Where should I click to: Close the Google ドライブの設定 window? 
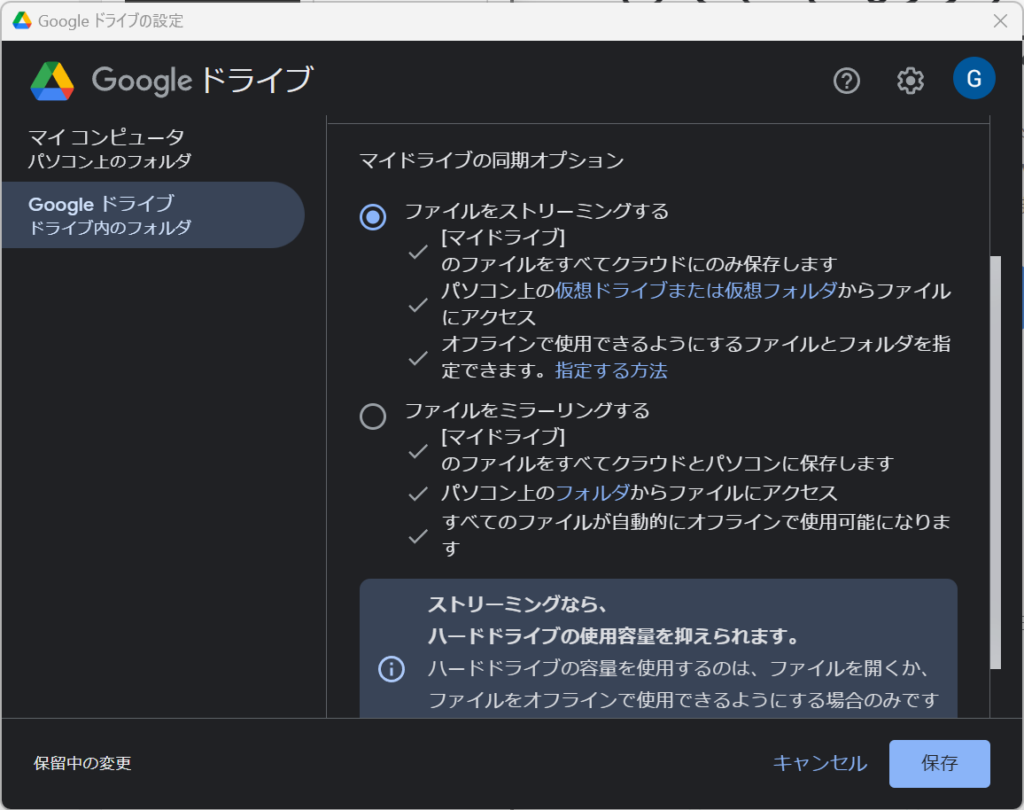(x=1000, y=21)
